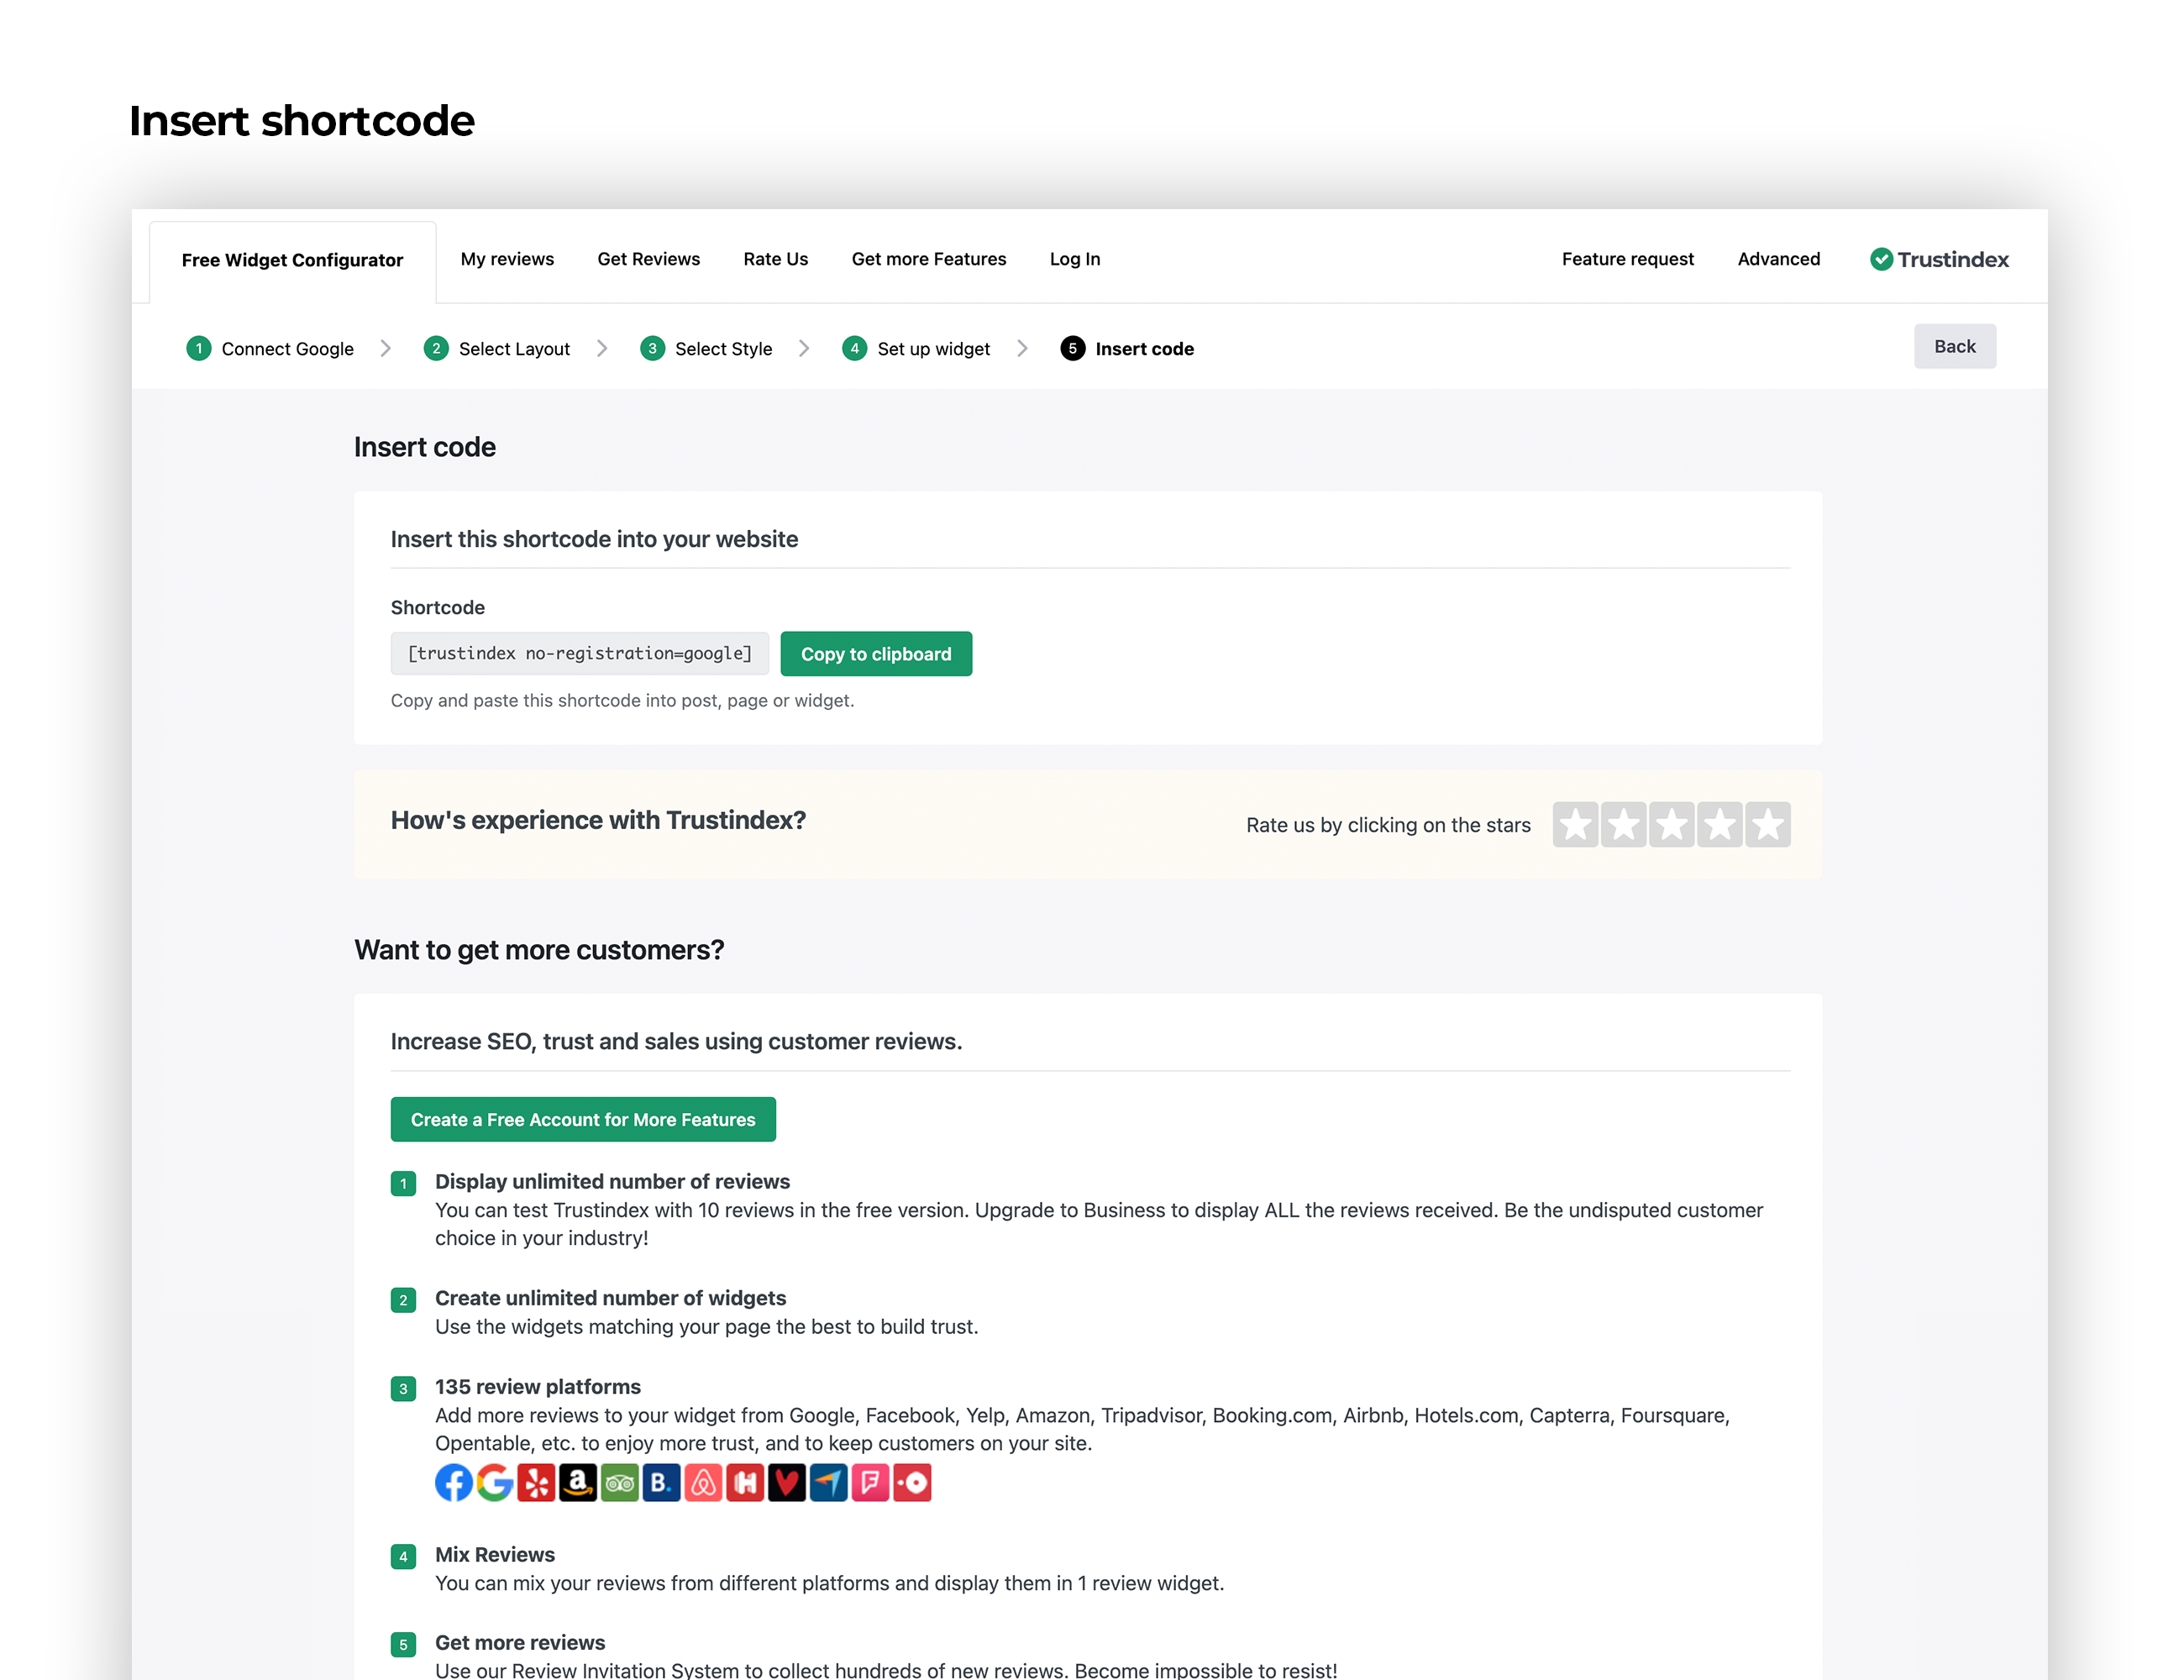Rate Trustindex with three stars
Viewport: 2184px width, 1680px height.
pyautogui.click(x=1671, y=825)
